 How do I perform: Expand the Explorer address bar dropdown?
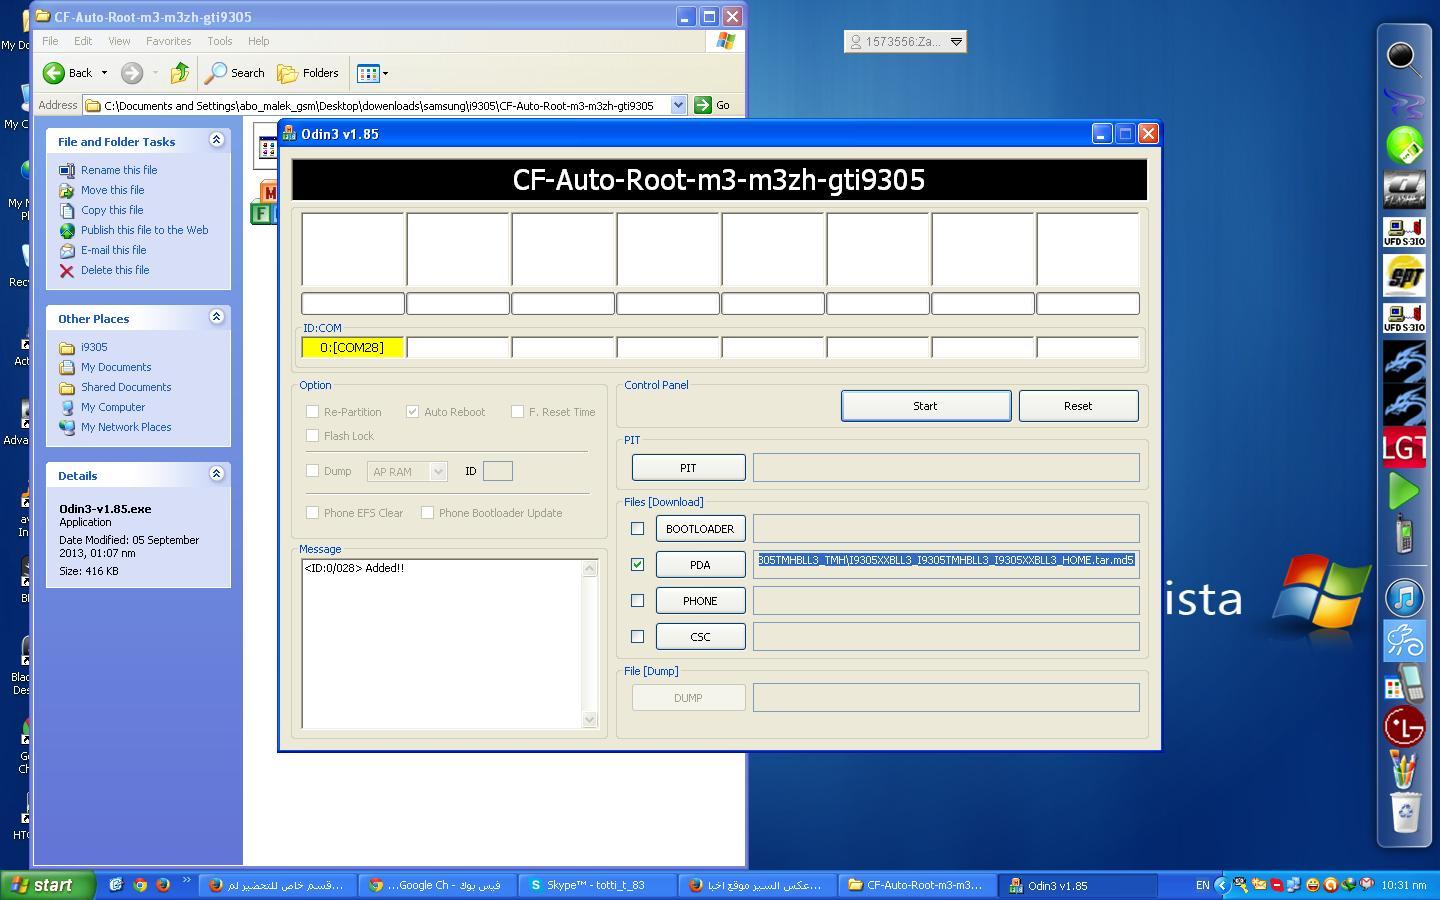(678, 105)
